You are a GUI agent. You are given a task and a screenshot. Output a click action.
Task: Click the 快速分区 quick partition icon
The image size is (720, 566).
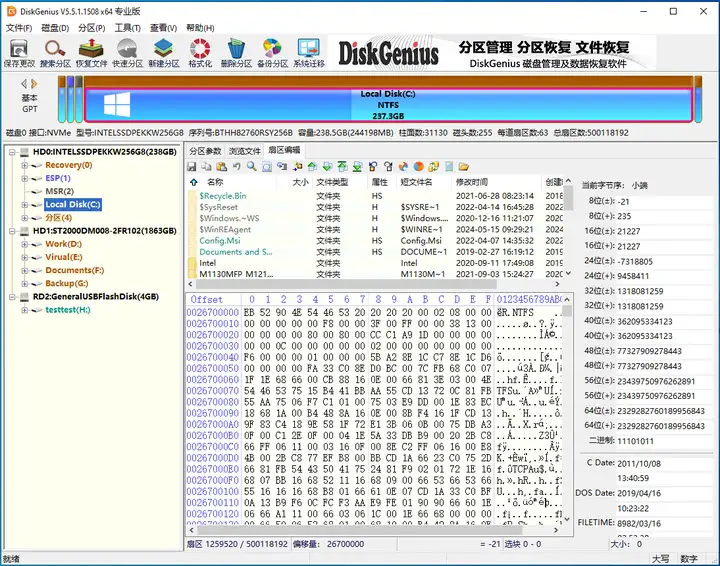point(128,54)
